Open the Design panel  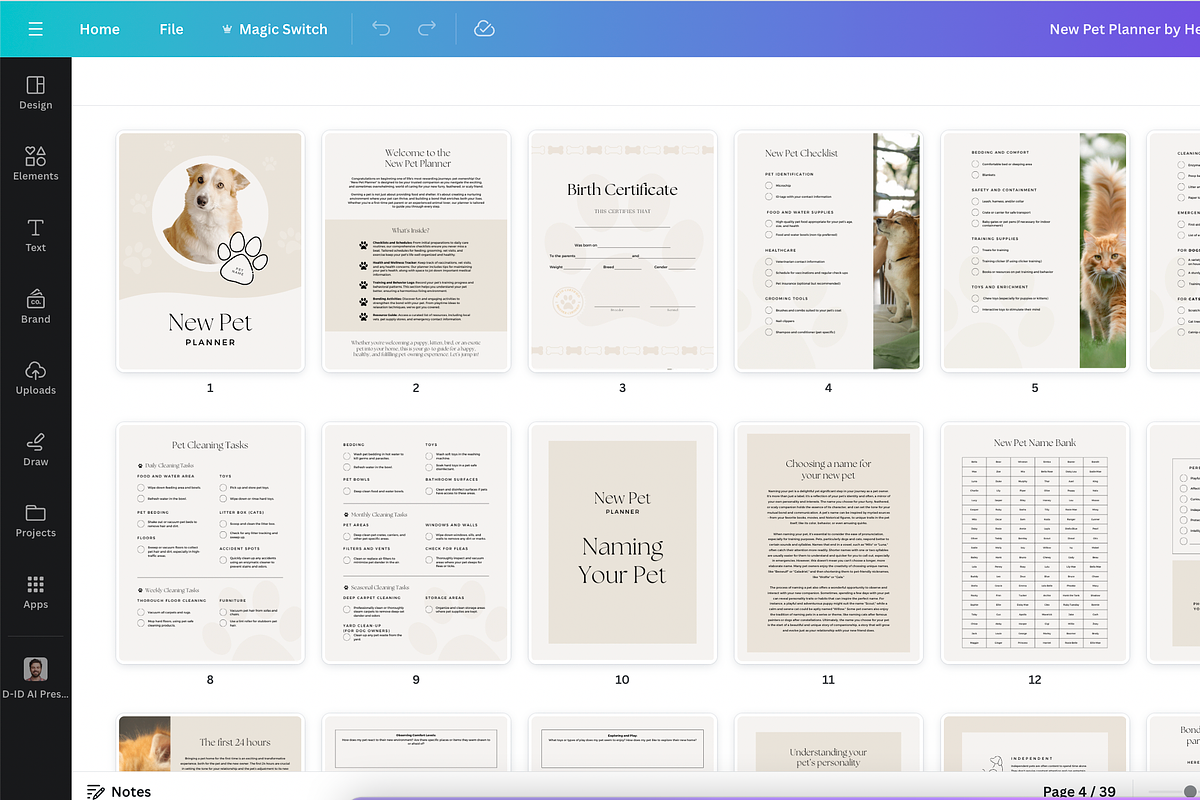pos(36,92)
